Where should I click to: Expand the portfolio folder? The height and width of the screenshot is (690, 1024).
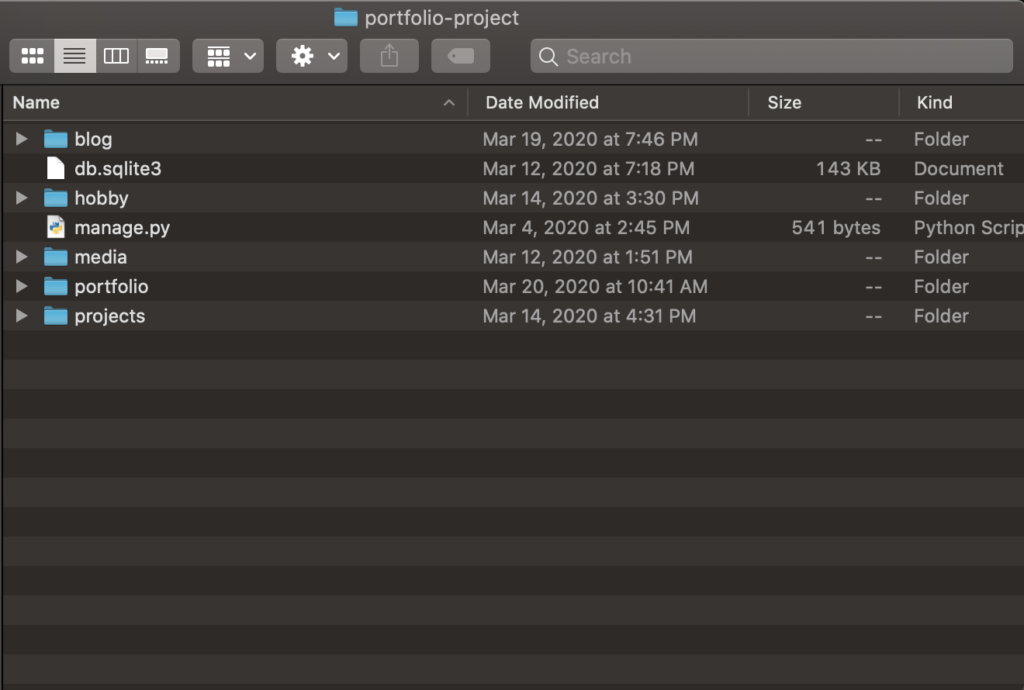(x=22, y=286)
